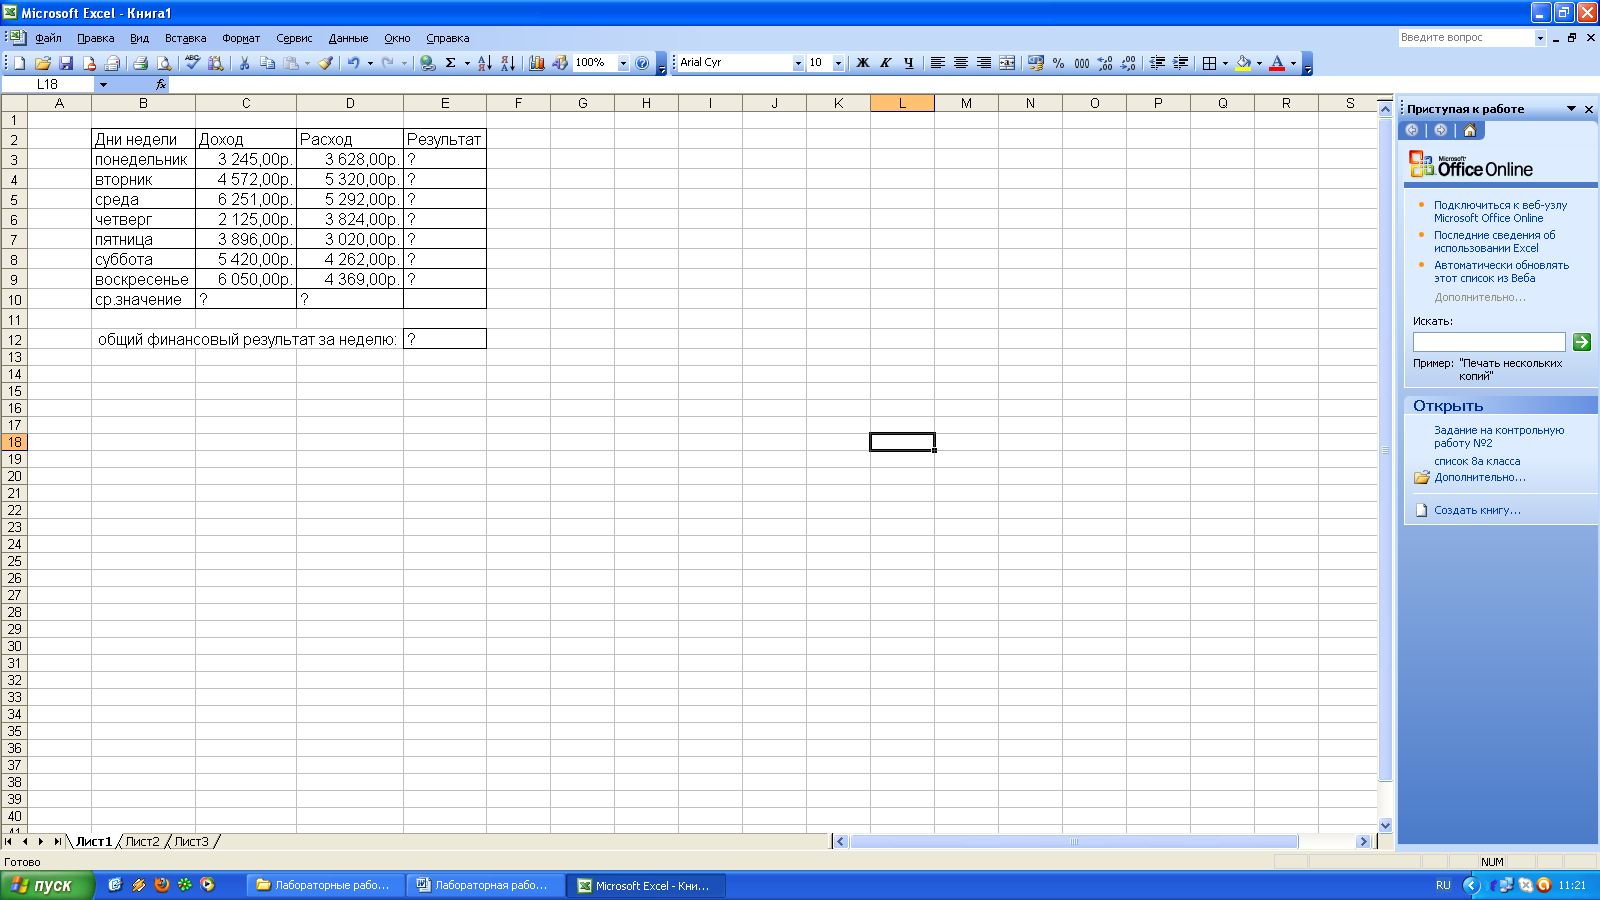Viewport: 1600px width, 900px height.
Task: Click Создать книгу link
Action: [x=1477, y=510]
